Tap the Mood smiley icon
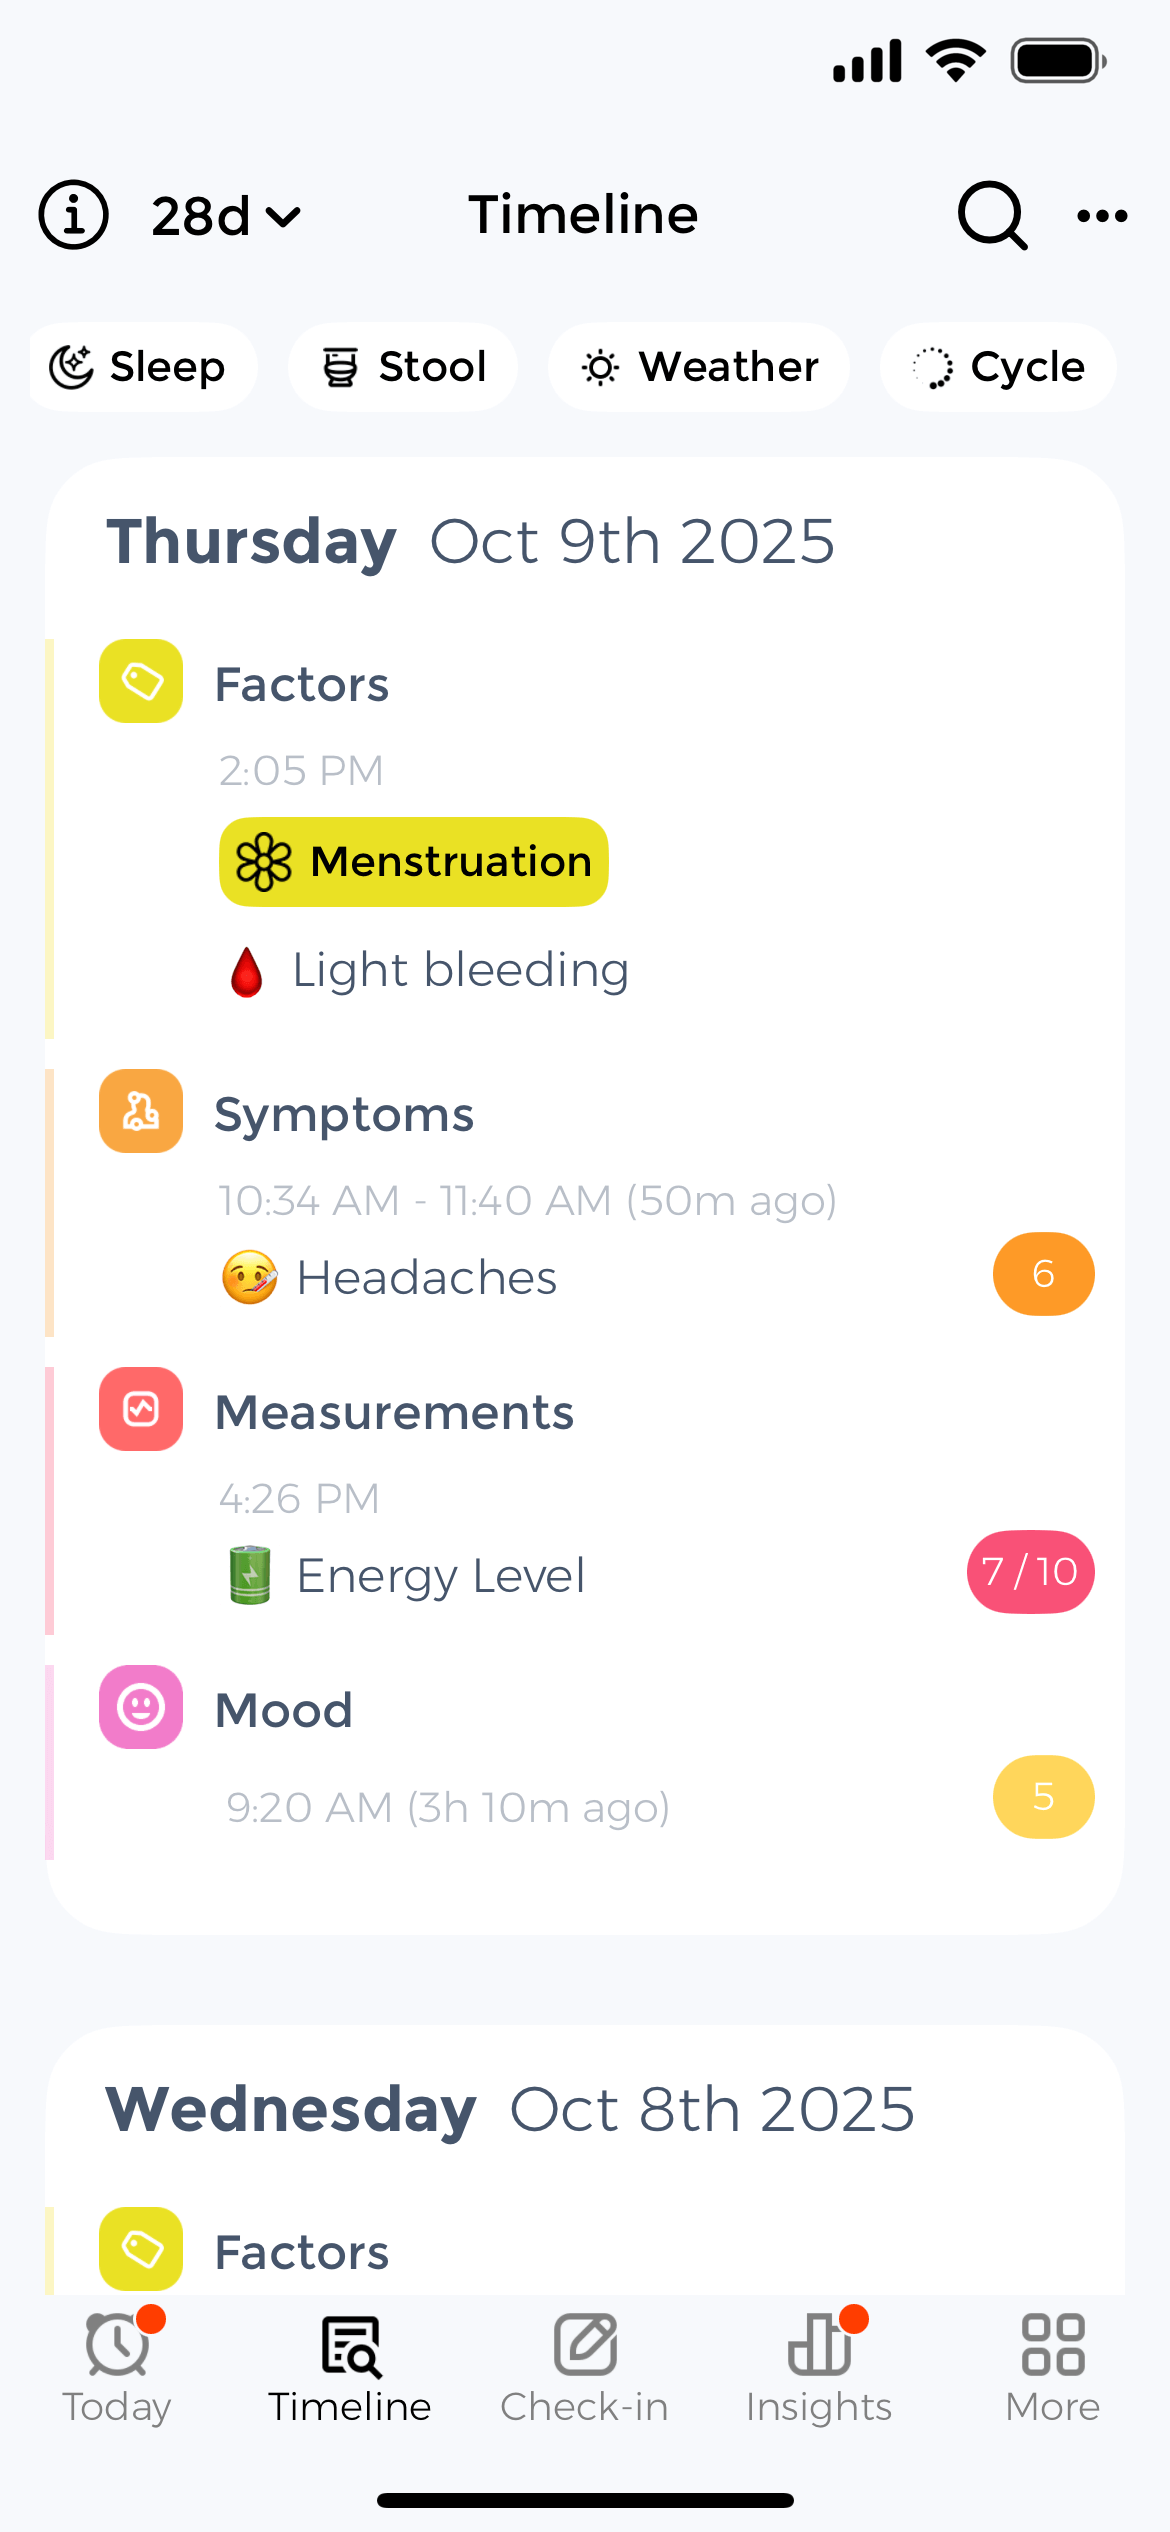Screen dimensions: 1170x2532 coord(140,1708)
